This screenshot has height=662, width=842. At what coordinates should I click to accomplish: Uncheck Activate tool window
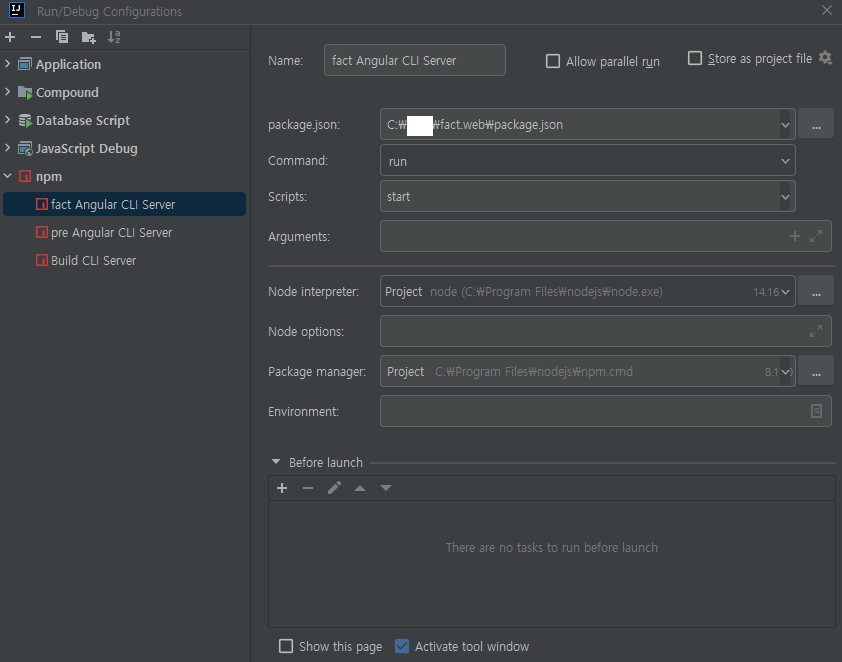tap(402, 646)
